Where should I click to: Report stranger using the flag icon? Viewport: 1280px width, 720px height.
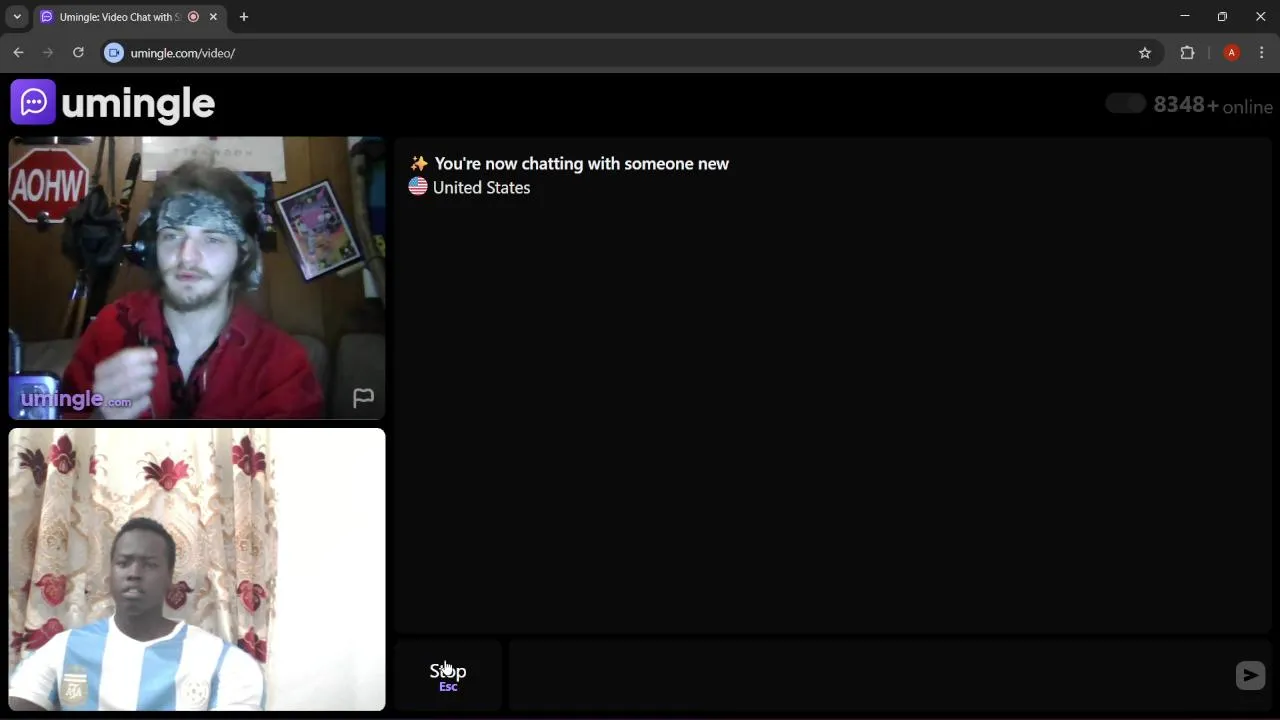[x=363, y=398]
